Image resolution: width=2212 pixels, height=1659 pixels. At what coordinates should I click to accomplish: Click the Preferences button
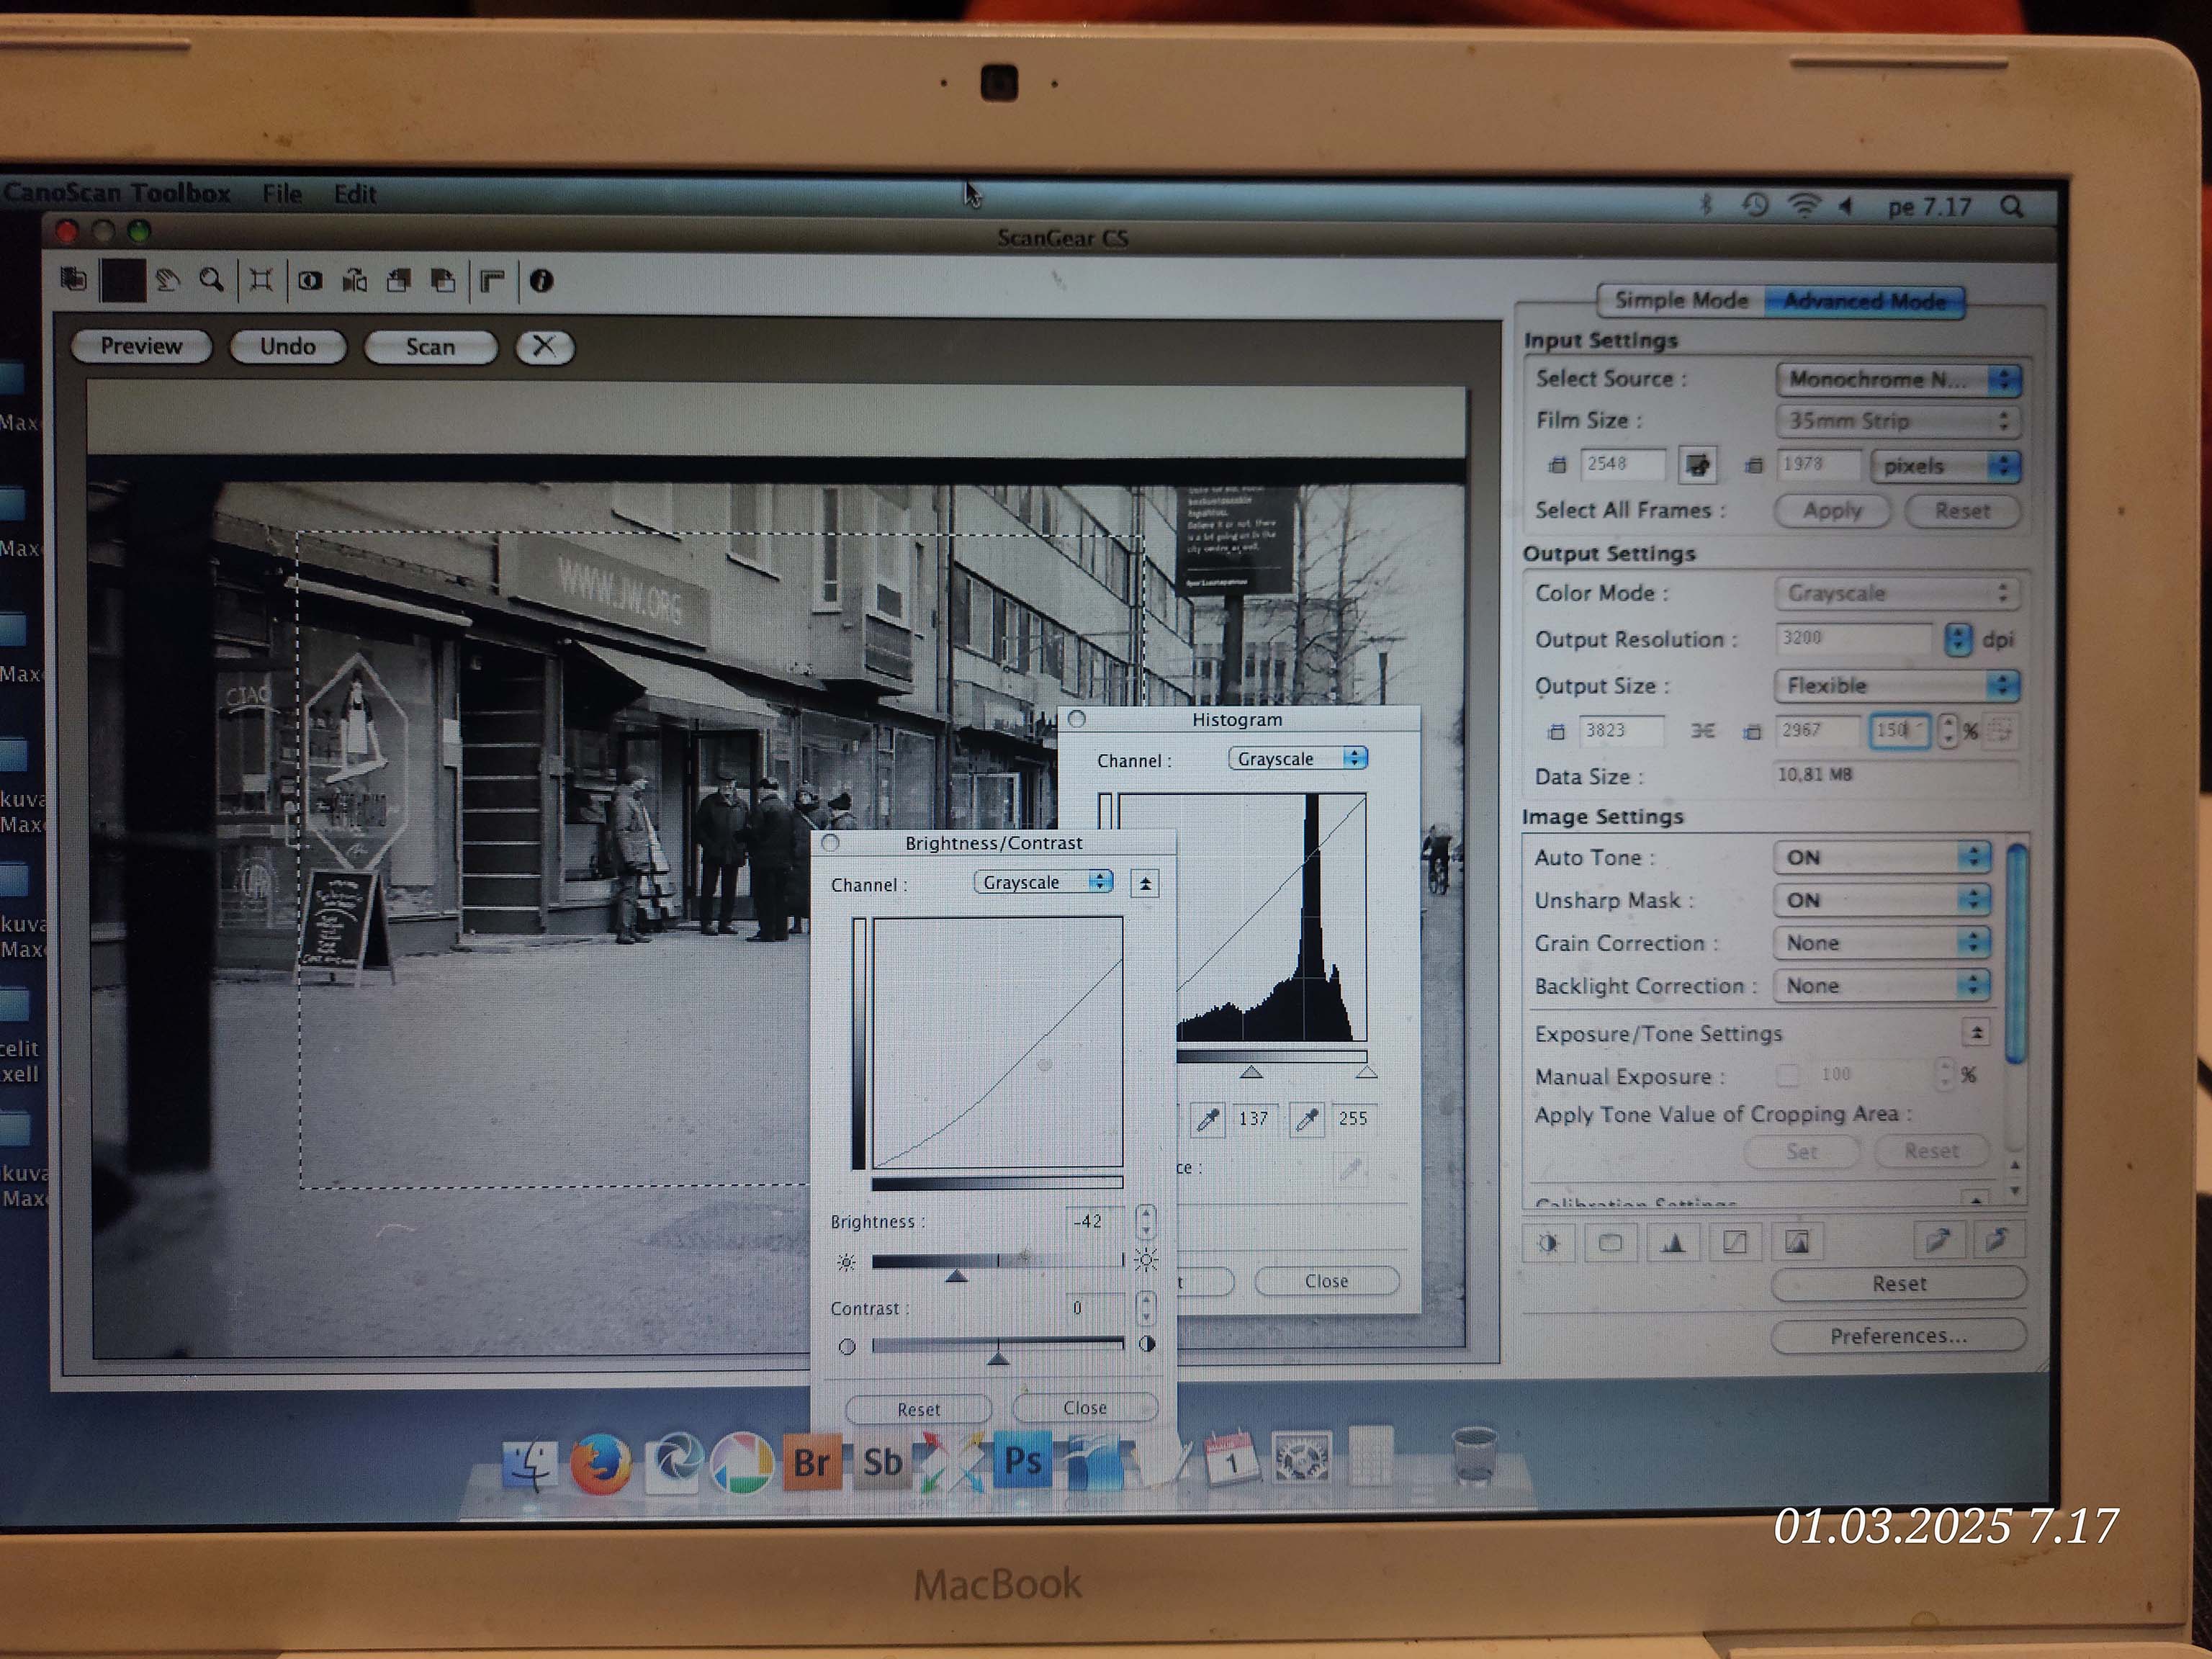(1898, 1336)
